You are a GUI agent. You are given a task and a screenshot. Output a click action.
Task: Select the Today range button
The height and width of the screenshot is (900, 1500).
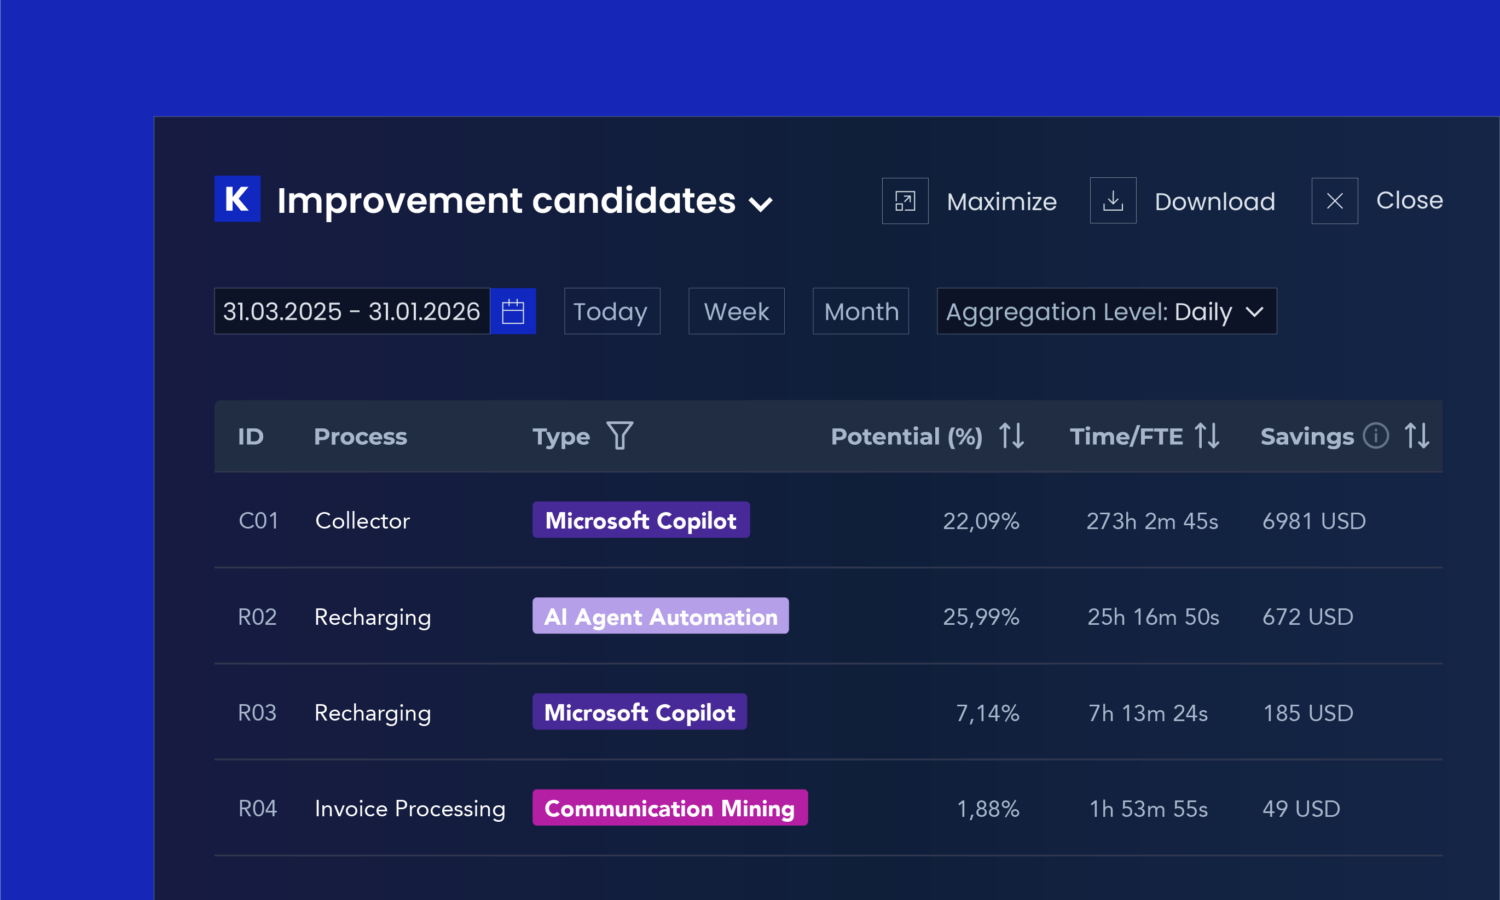612,311
